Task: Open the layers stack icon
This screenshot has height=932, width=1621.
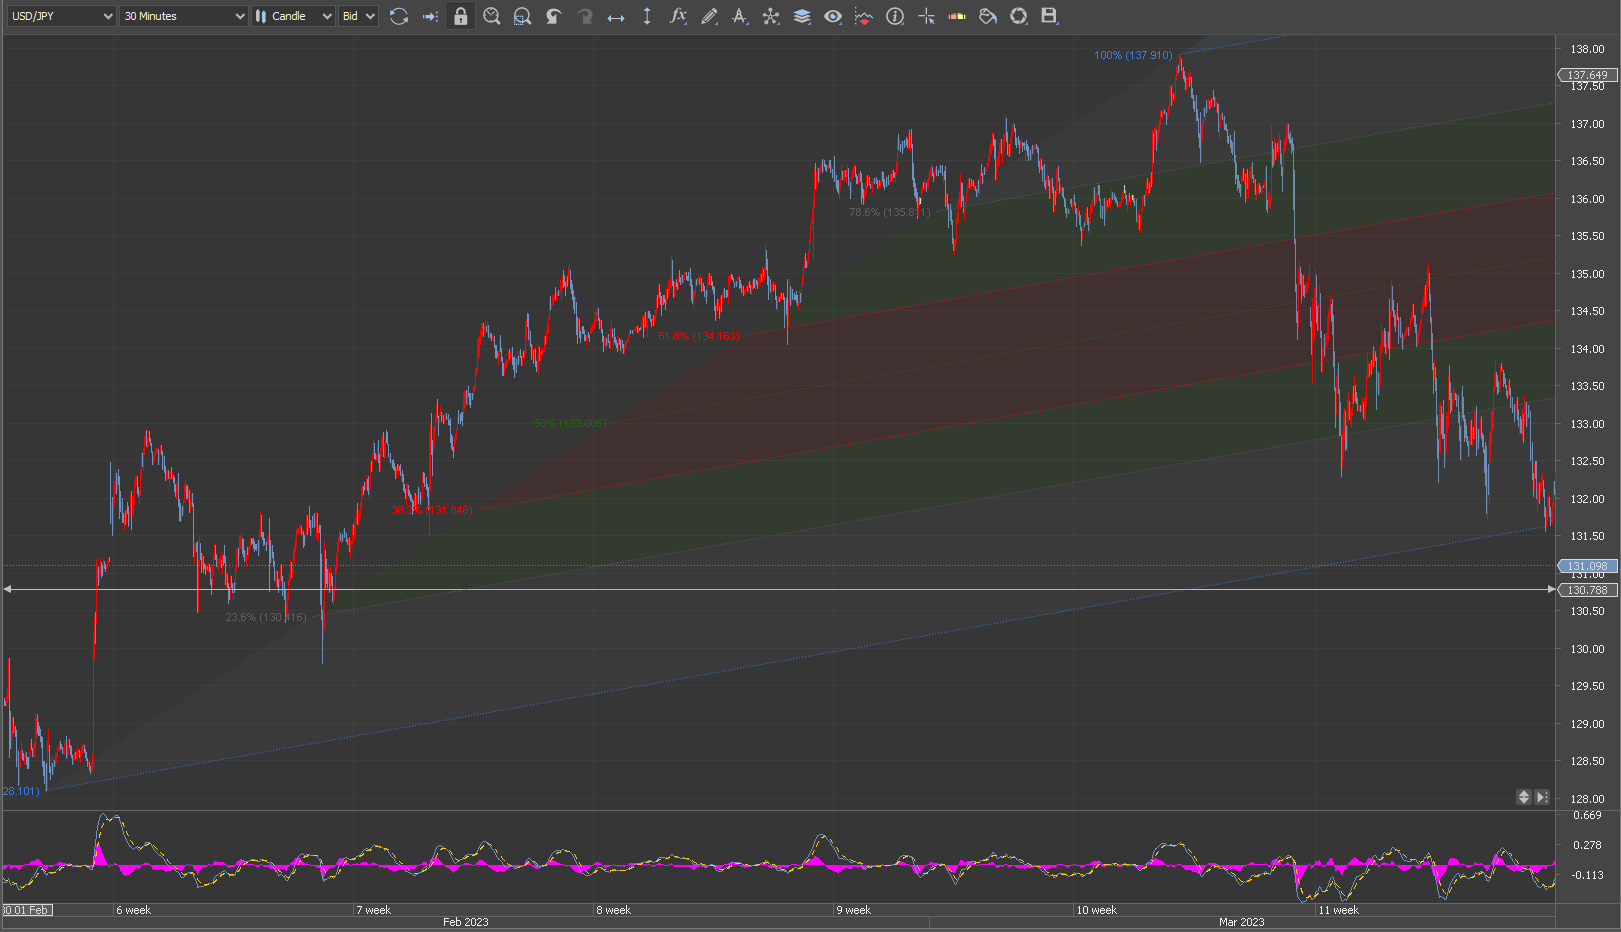Action: click(802, 16)
